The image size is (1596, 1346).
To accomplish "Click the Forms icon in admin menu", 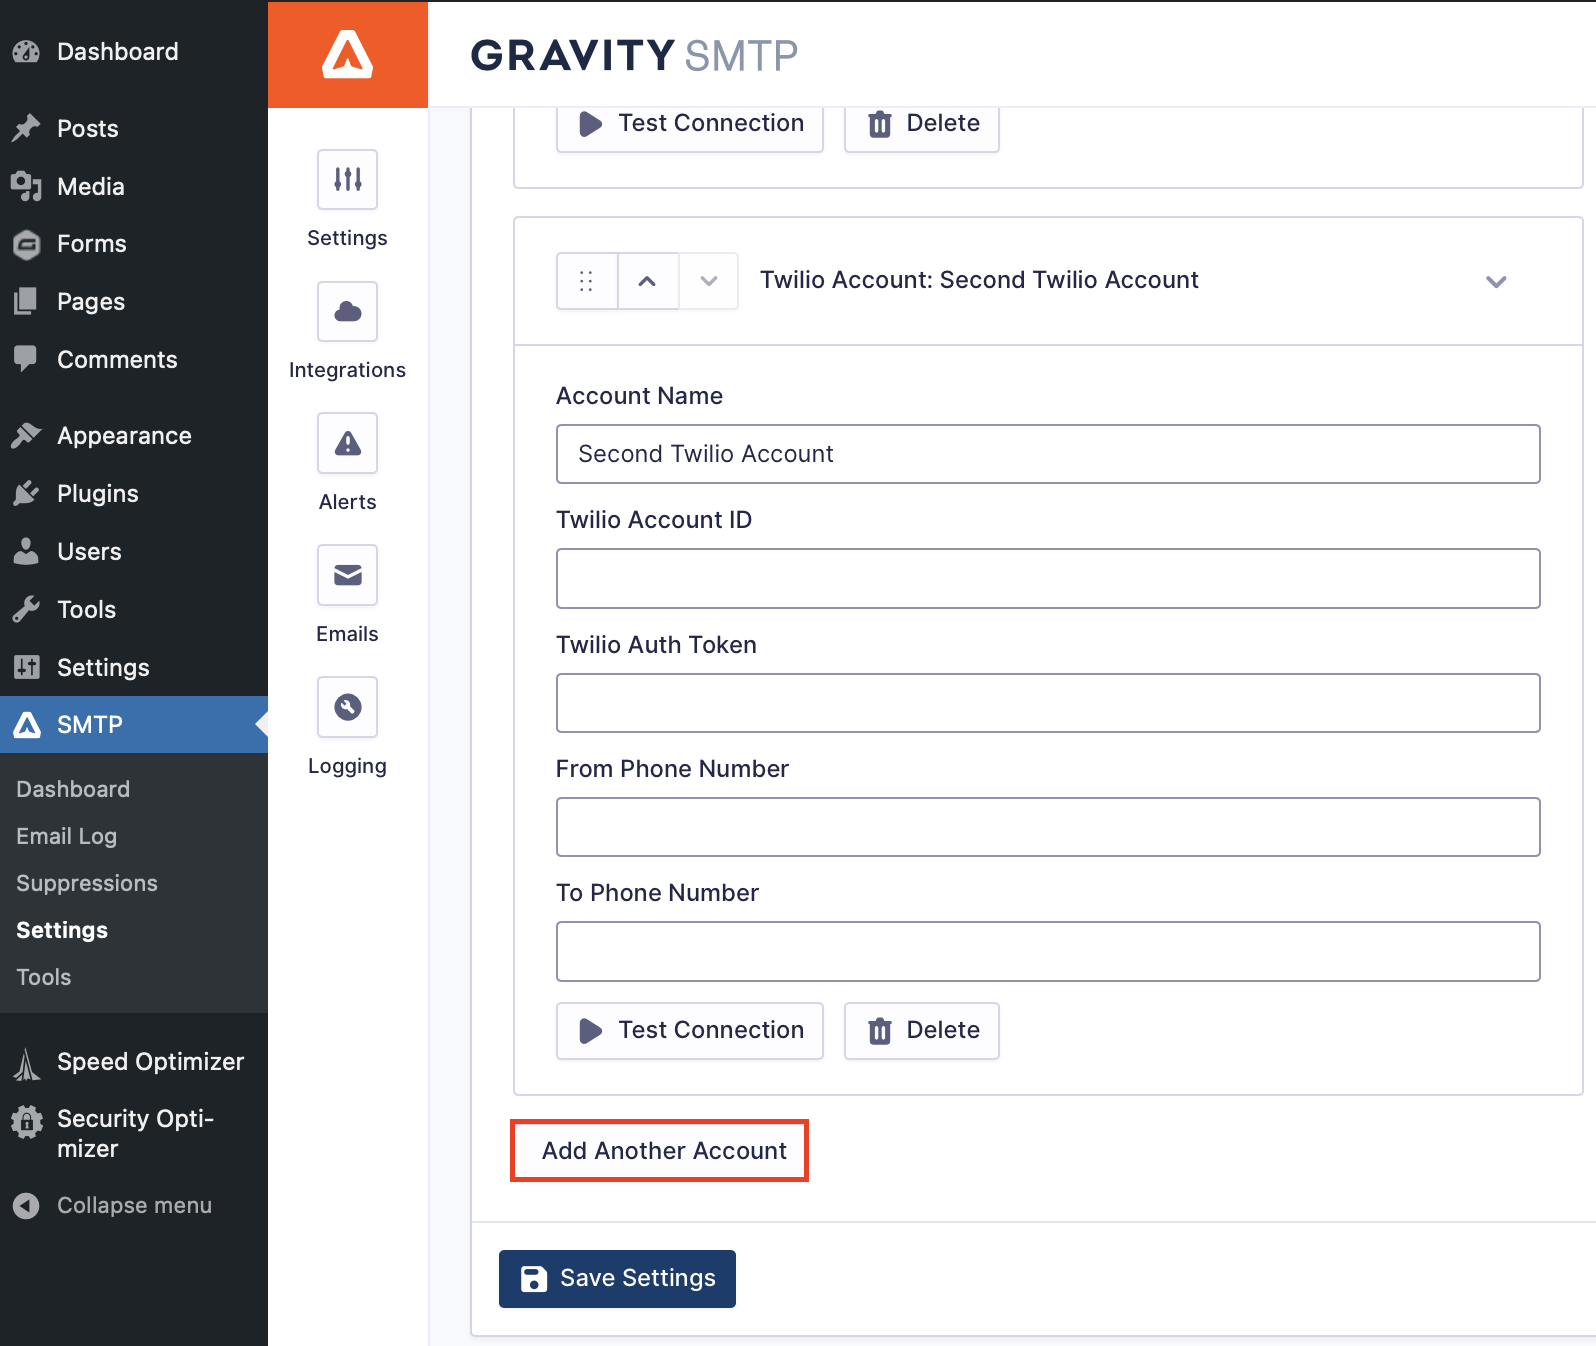I will (26, 244).
